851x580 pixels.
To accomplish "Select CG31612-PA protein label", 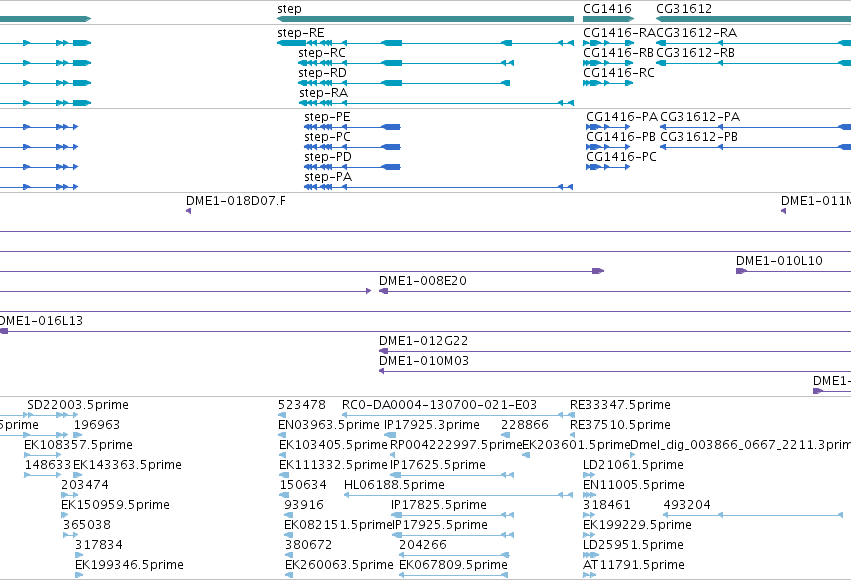I will click(700, 117).
